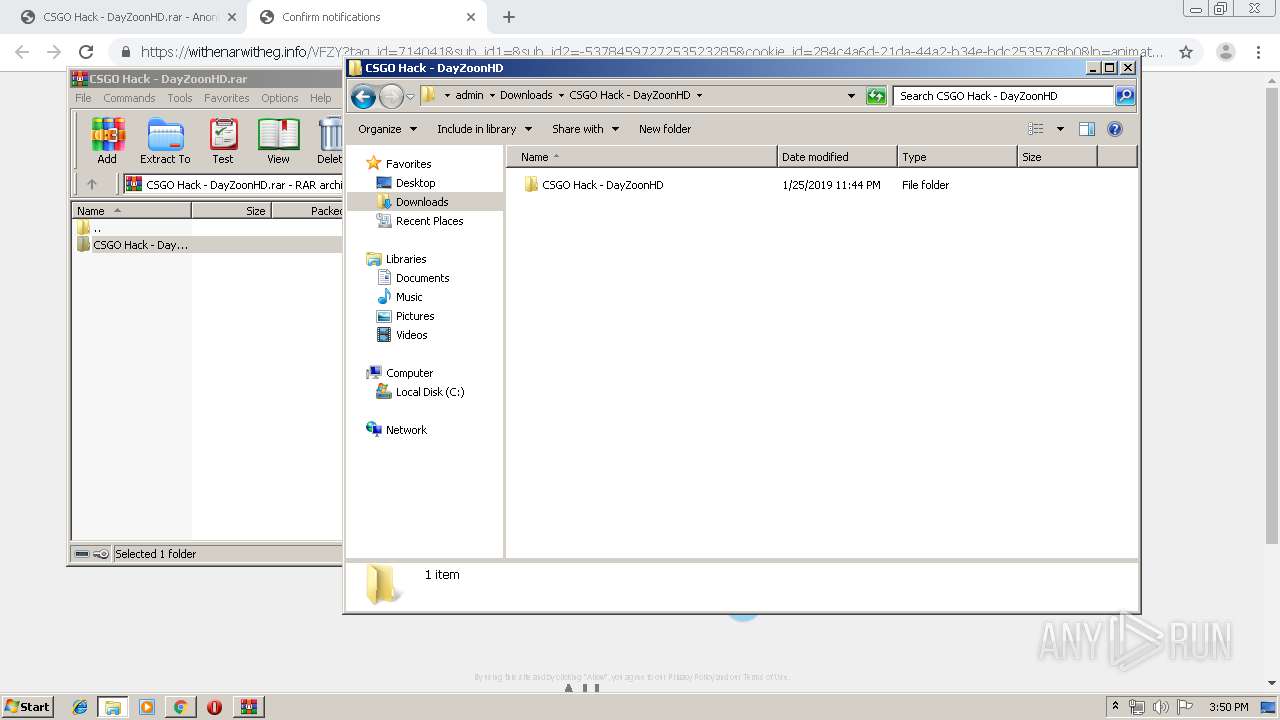Click the Action Center flag tray icon
The width and height of the screenshot is (1280, 720).
click(1185, 707)
